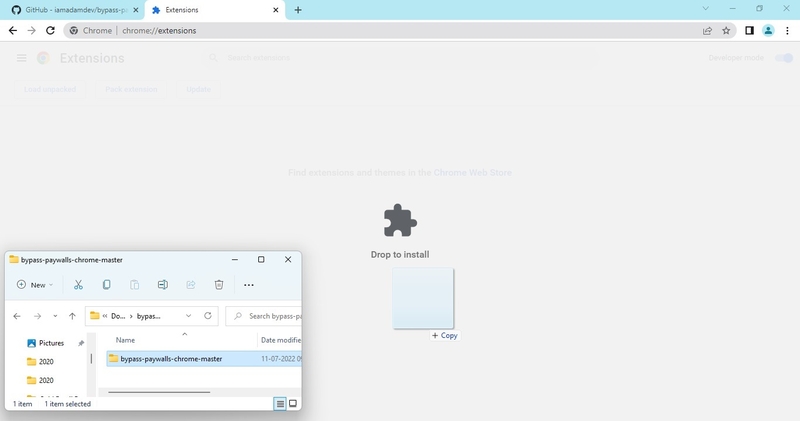
Task: Maximize the File Explorer window
Action: pyautogui.click(x=261, y=259)
